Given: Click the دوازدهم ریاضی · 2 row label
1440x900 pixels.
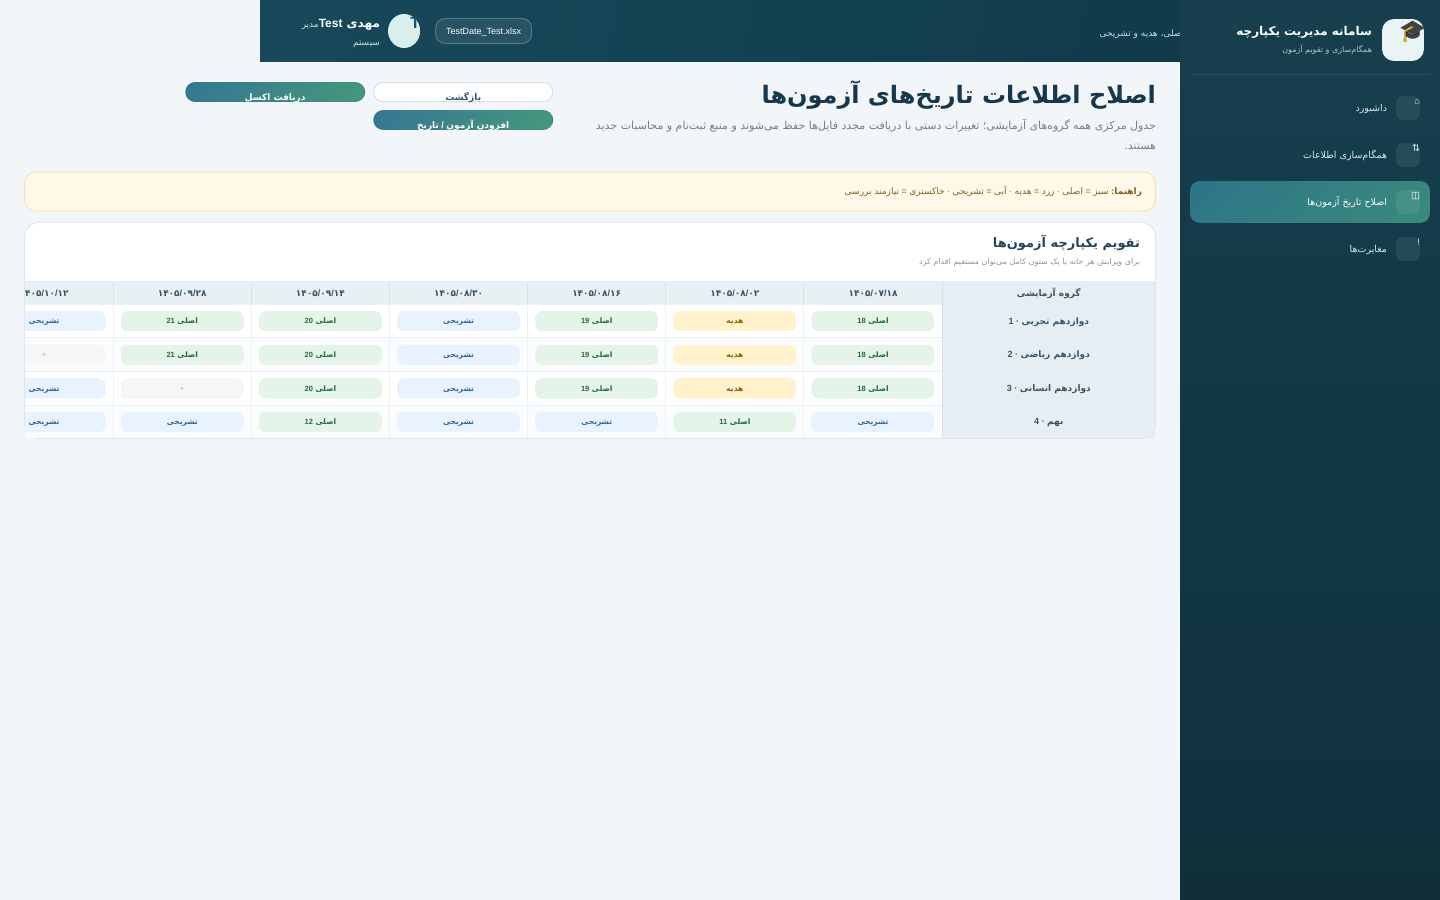Looking at the screenshot, I should [x=1049, y=355].
